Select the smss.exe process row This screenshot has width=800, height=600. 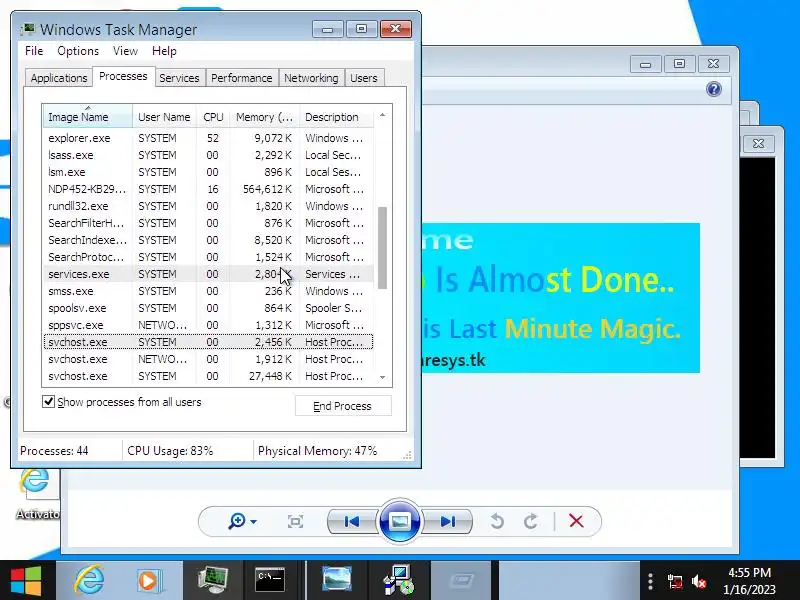tap(208, 291)
